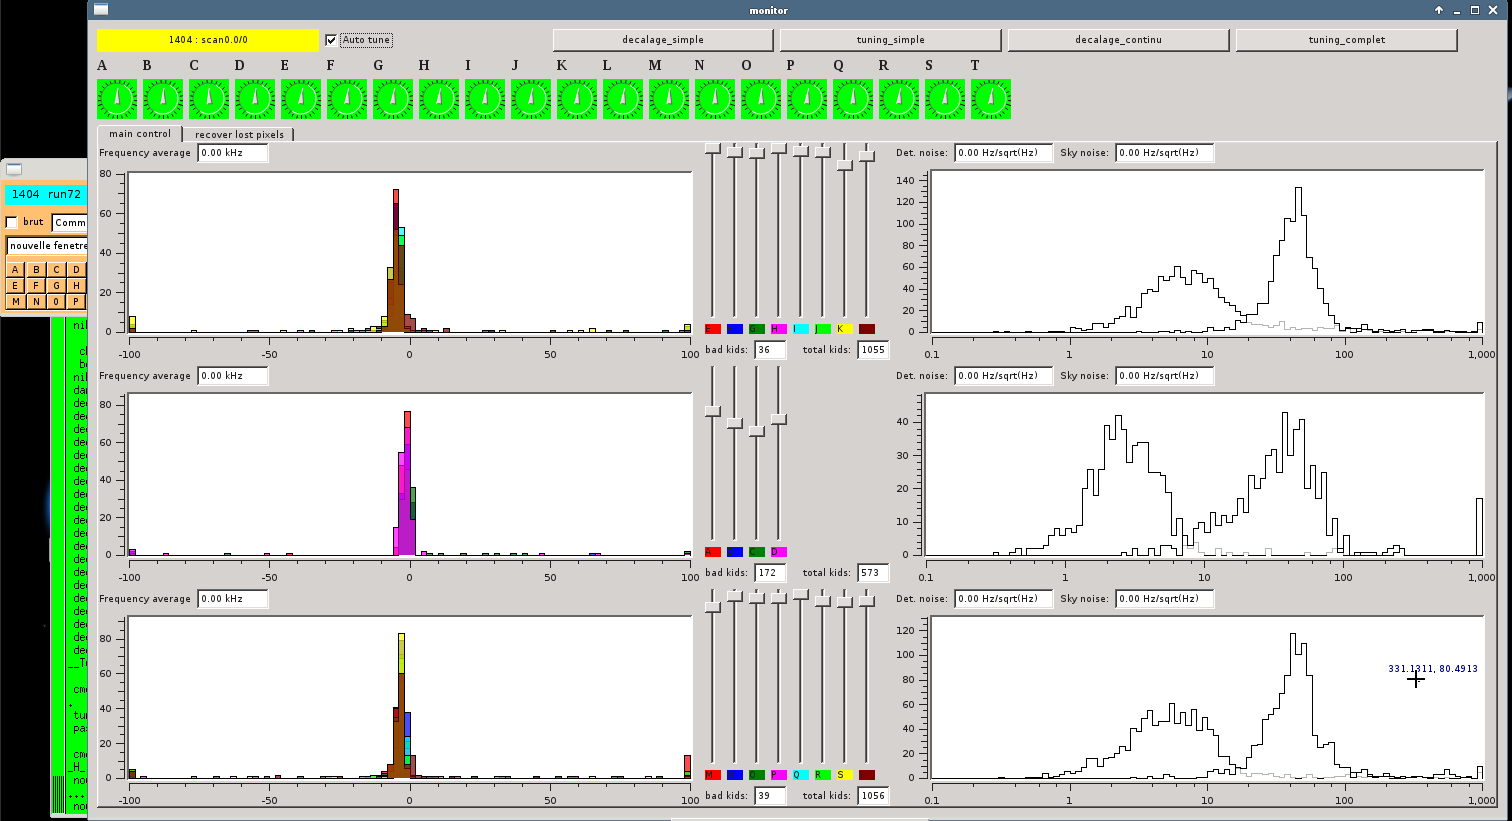
Task: Select the main control tab
Action: click(x=139, y=133)
